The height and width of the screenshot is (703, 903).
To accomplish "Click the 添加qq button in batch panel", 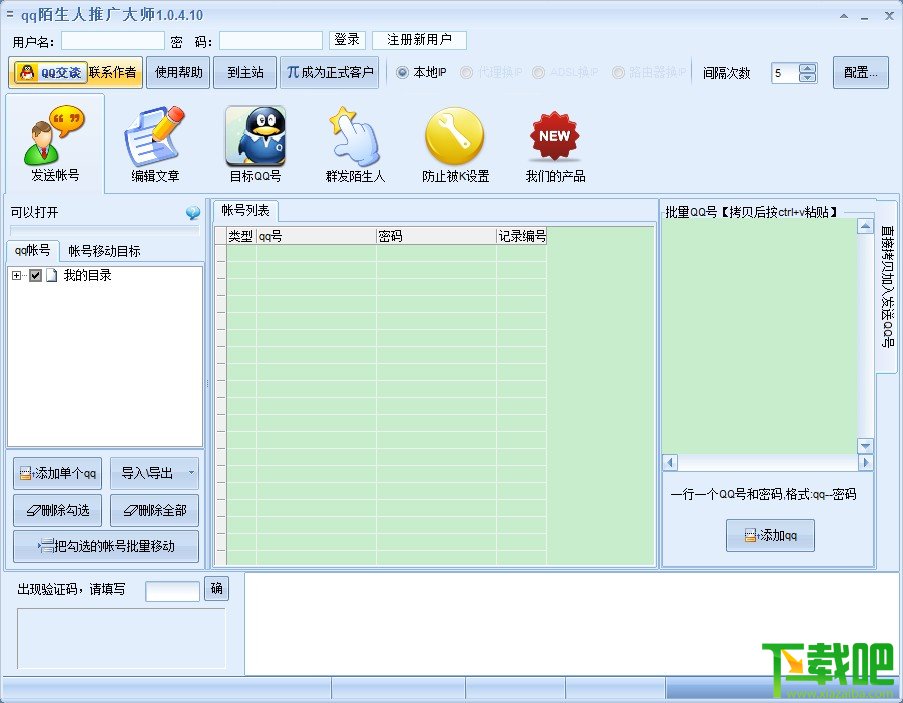I will pyautogui.click(x=770, y=535).
